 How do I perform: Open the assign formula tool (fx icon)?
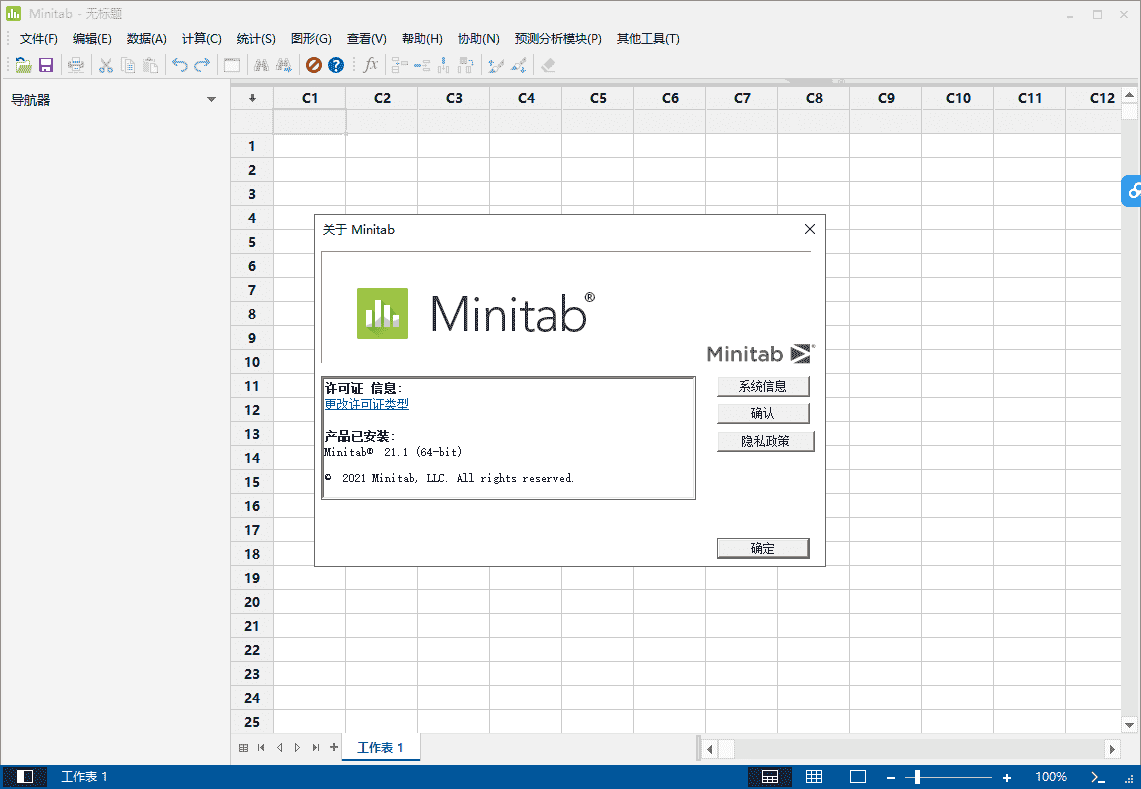(x=370, y=64)
